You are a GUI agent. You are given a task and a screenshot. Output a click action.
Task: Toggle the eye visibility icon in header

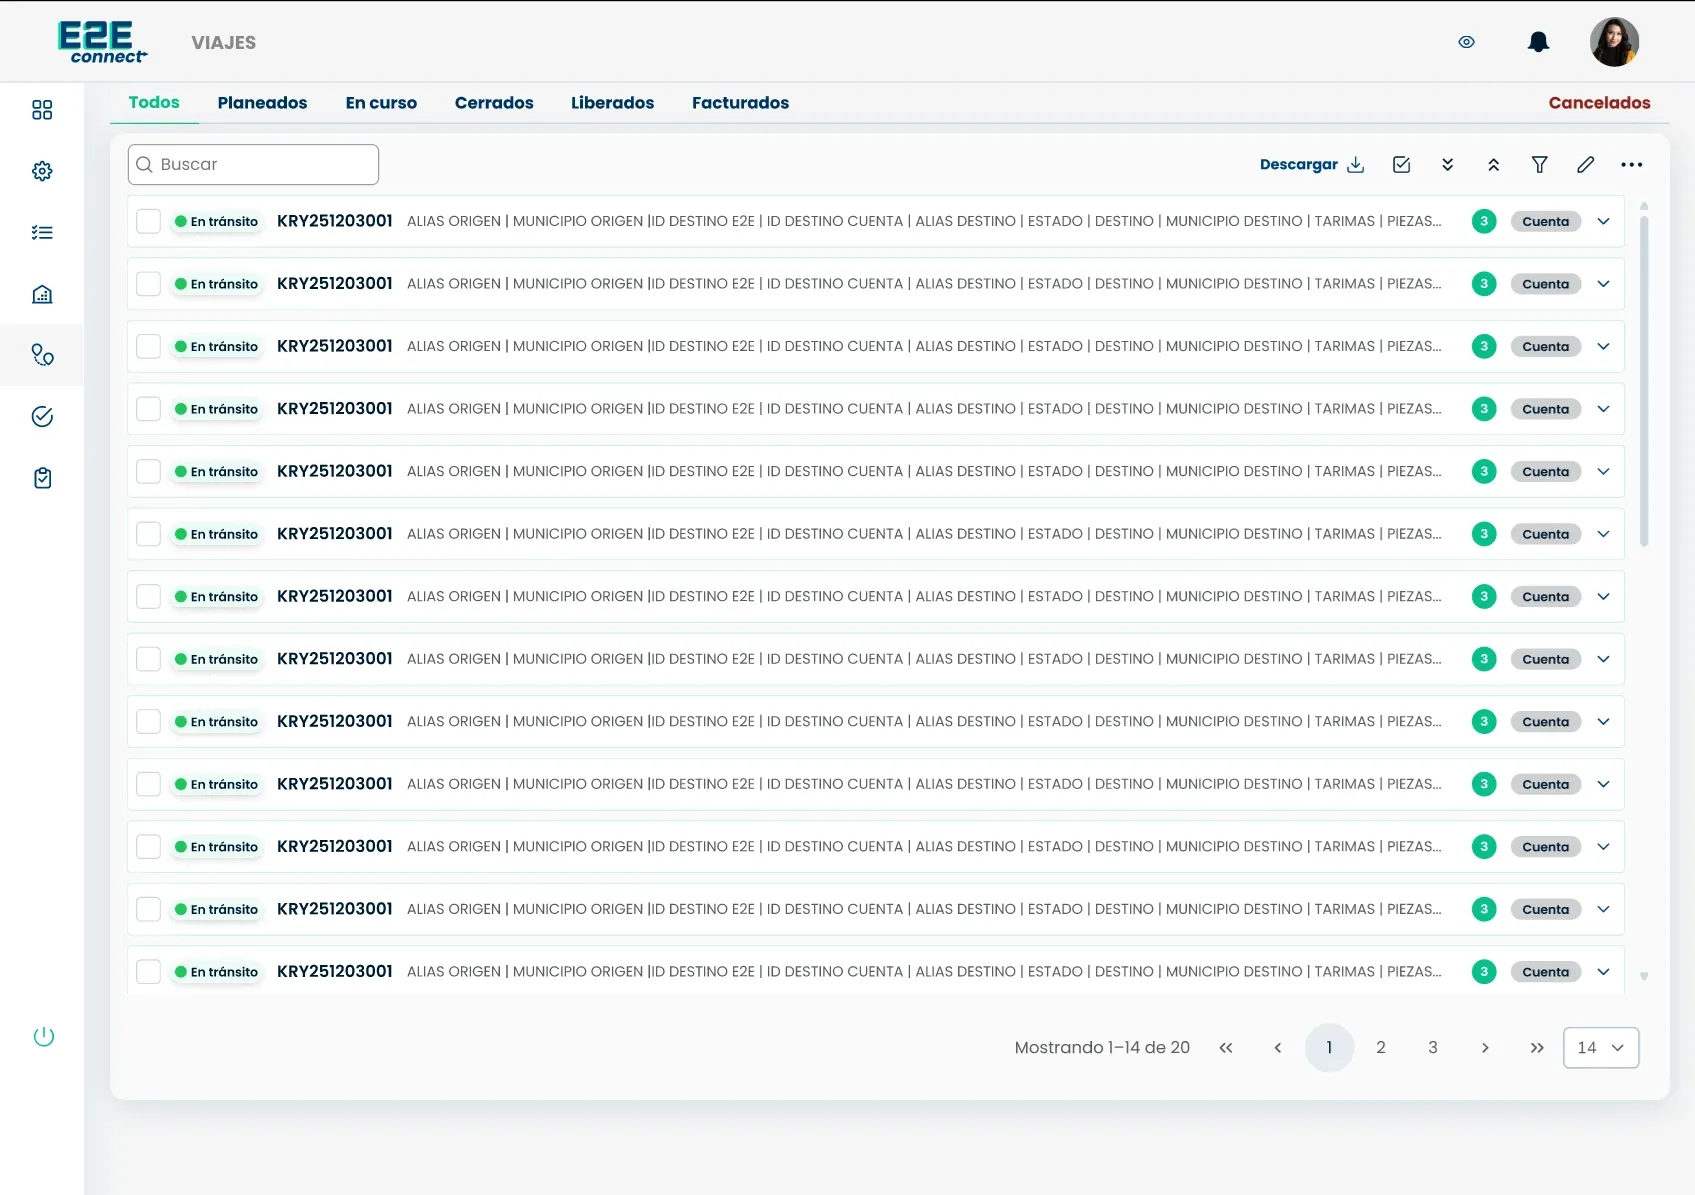1467,42
